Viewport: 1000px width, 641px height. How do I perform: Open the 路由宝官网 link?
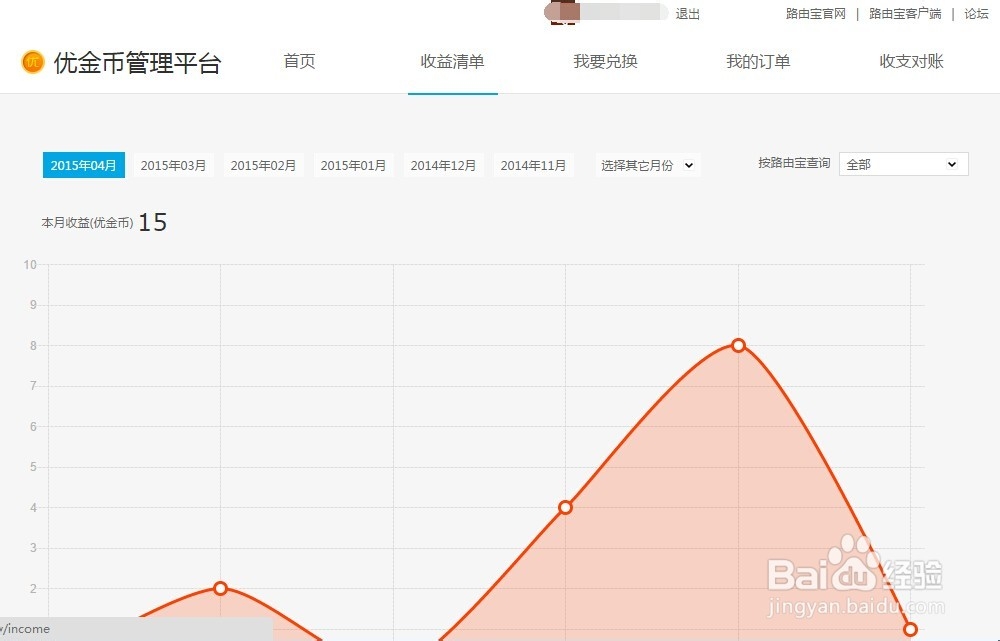tap(816, 14)
